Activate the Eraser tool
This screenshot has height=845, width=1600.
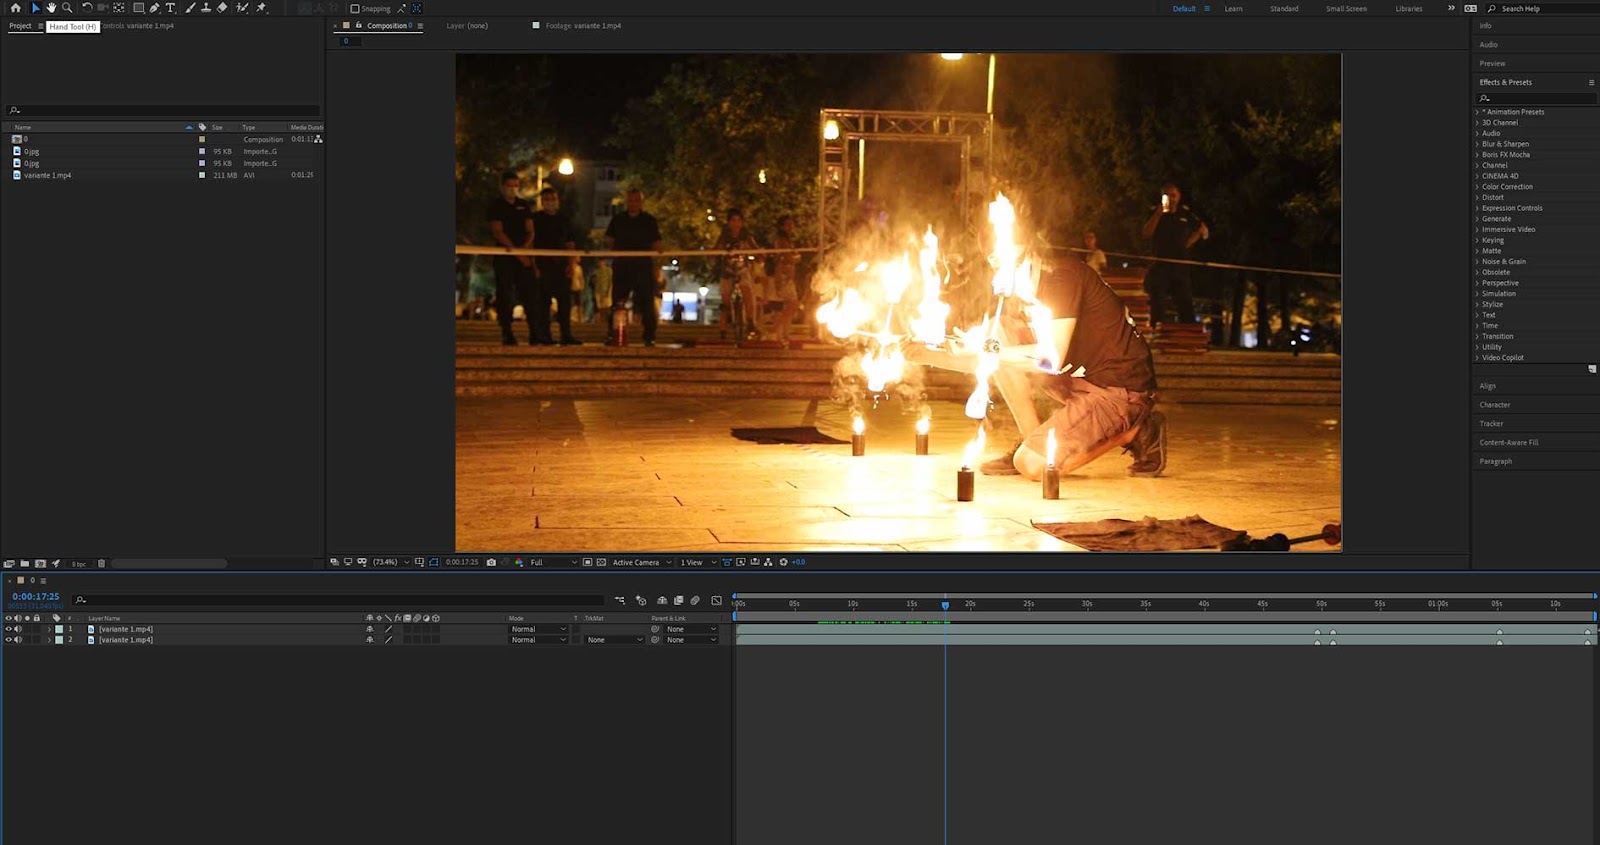[222, 8]
